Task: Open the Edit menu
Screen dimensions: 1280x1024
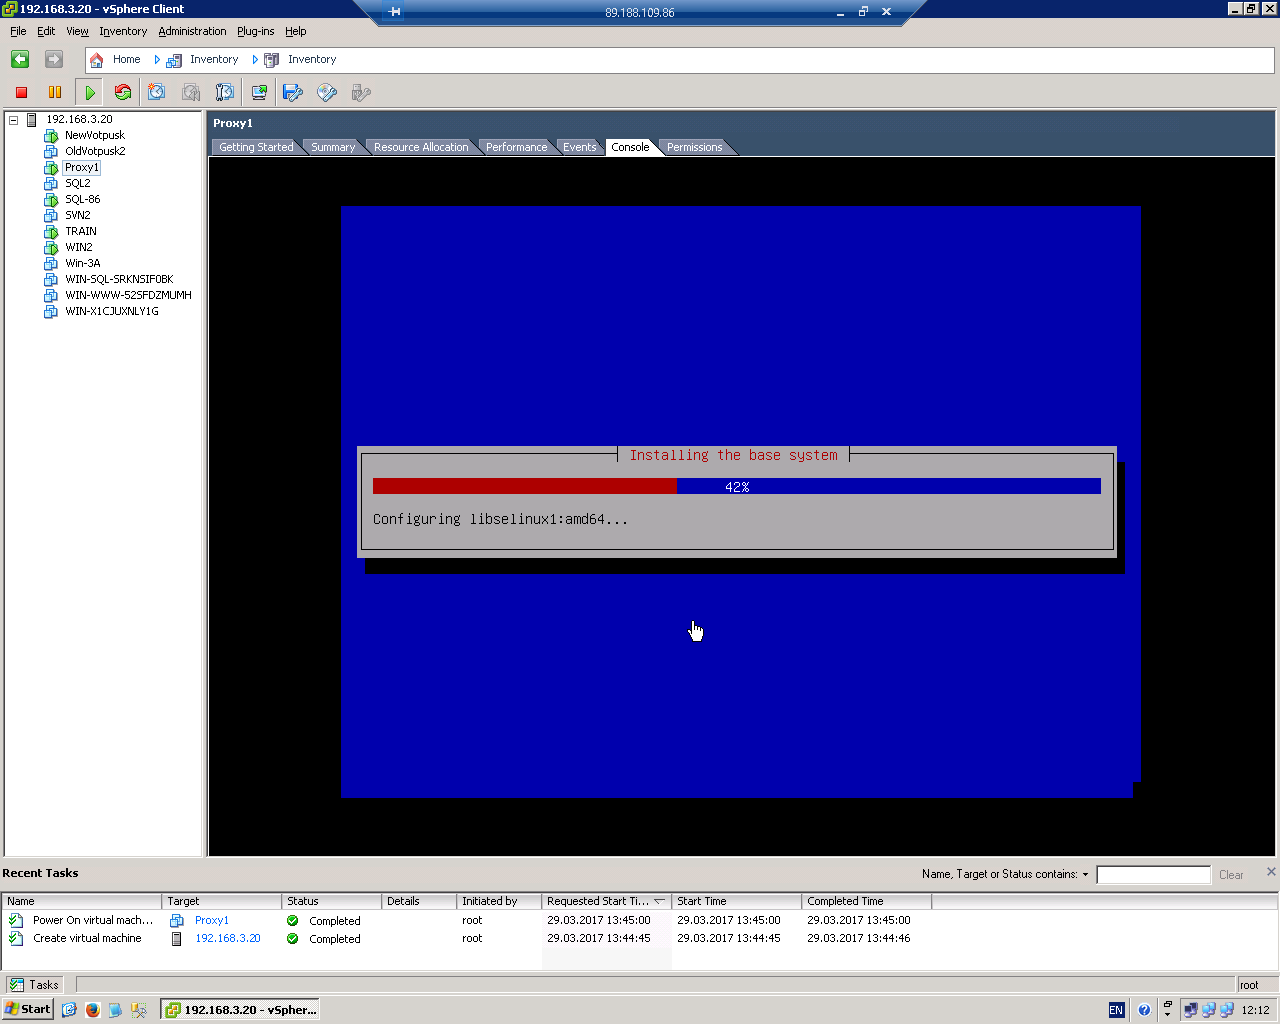Action: pyautogui.click(x=46, y=31)
